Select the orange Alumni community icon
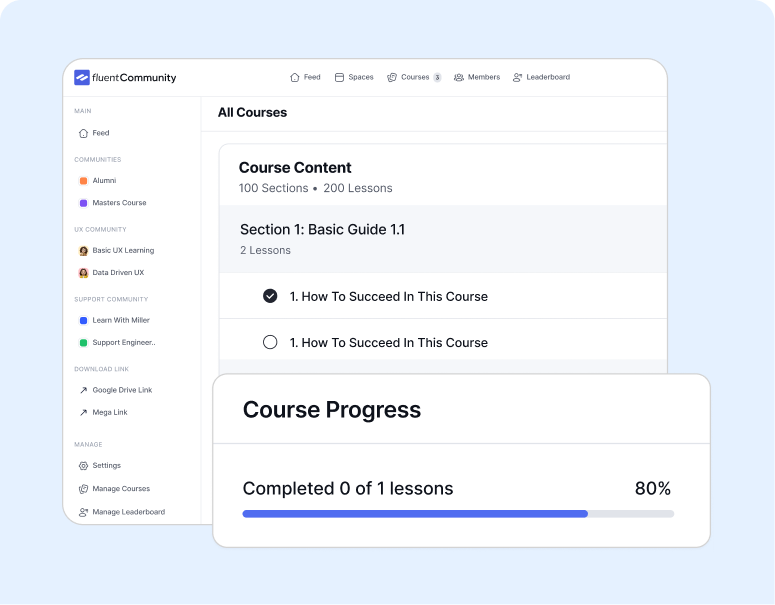The width and height of the screenshot is (775, 605). click(83, 181)
